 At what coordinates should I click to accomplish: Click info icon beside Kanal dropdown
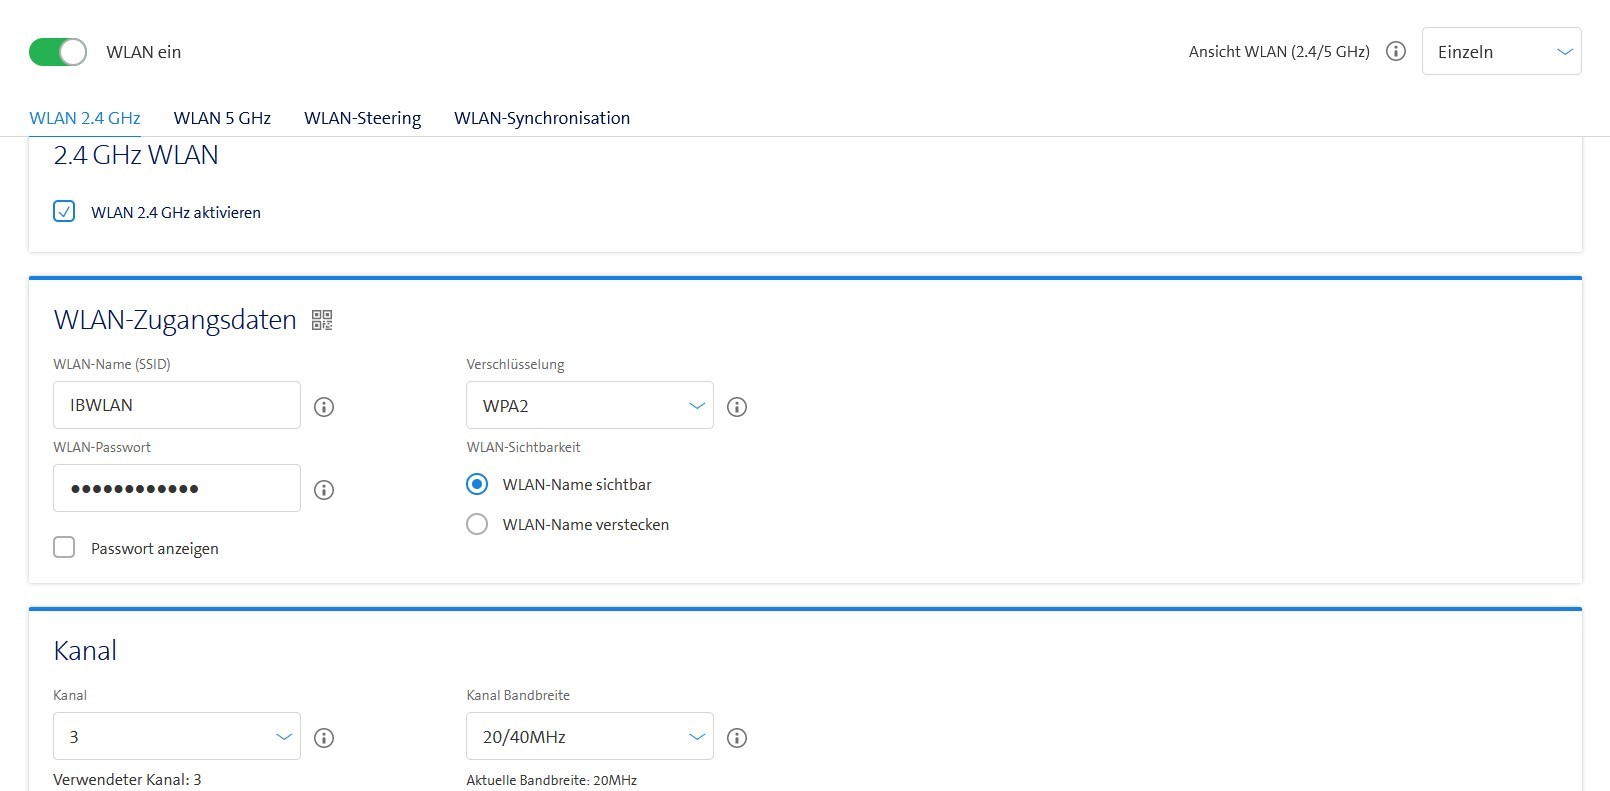coord(324,738)
